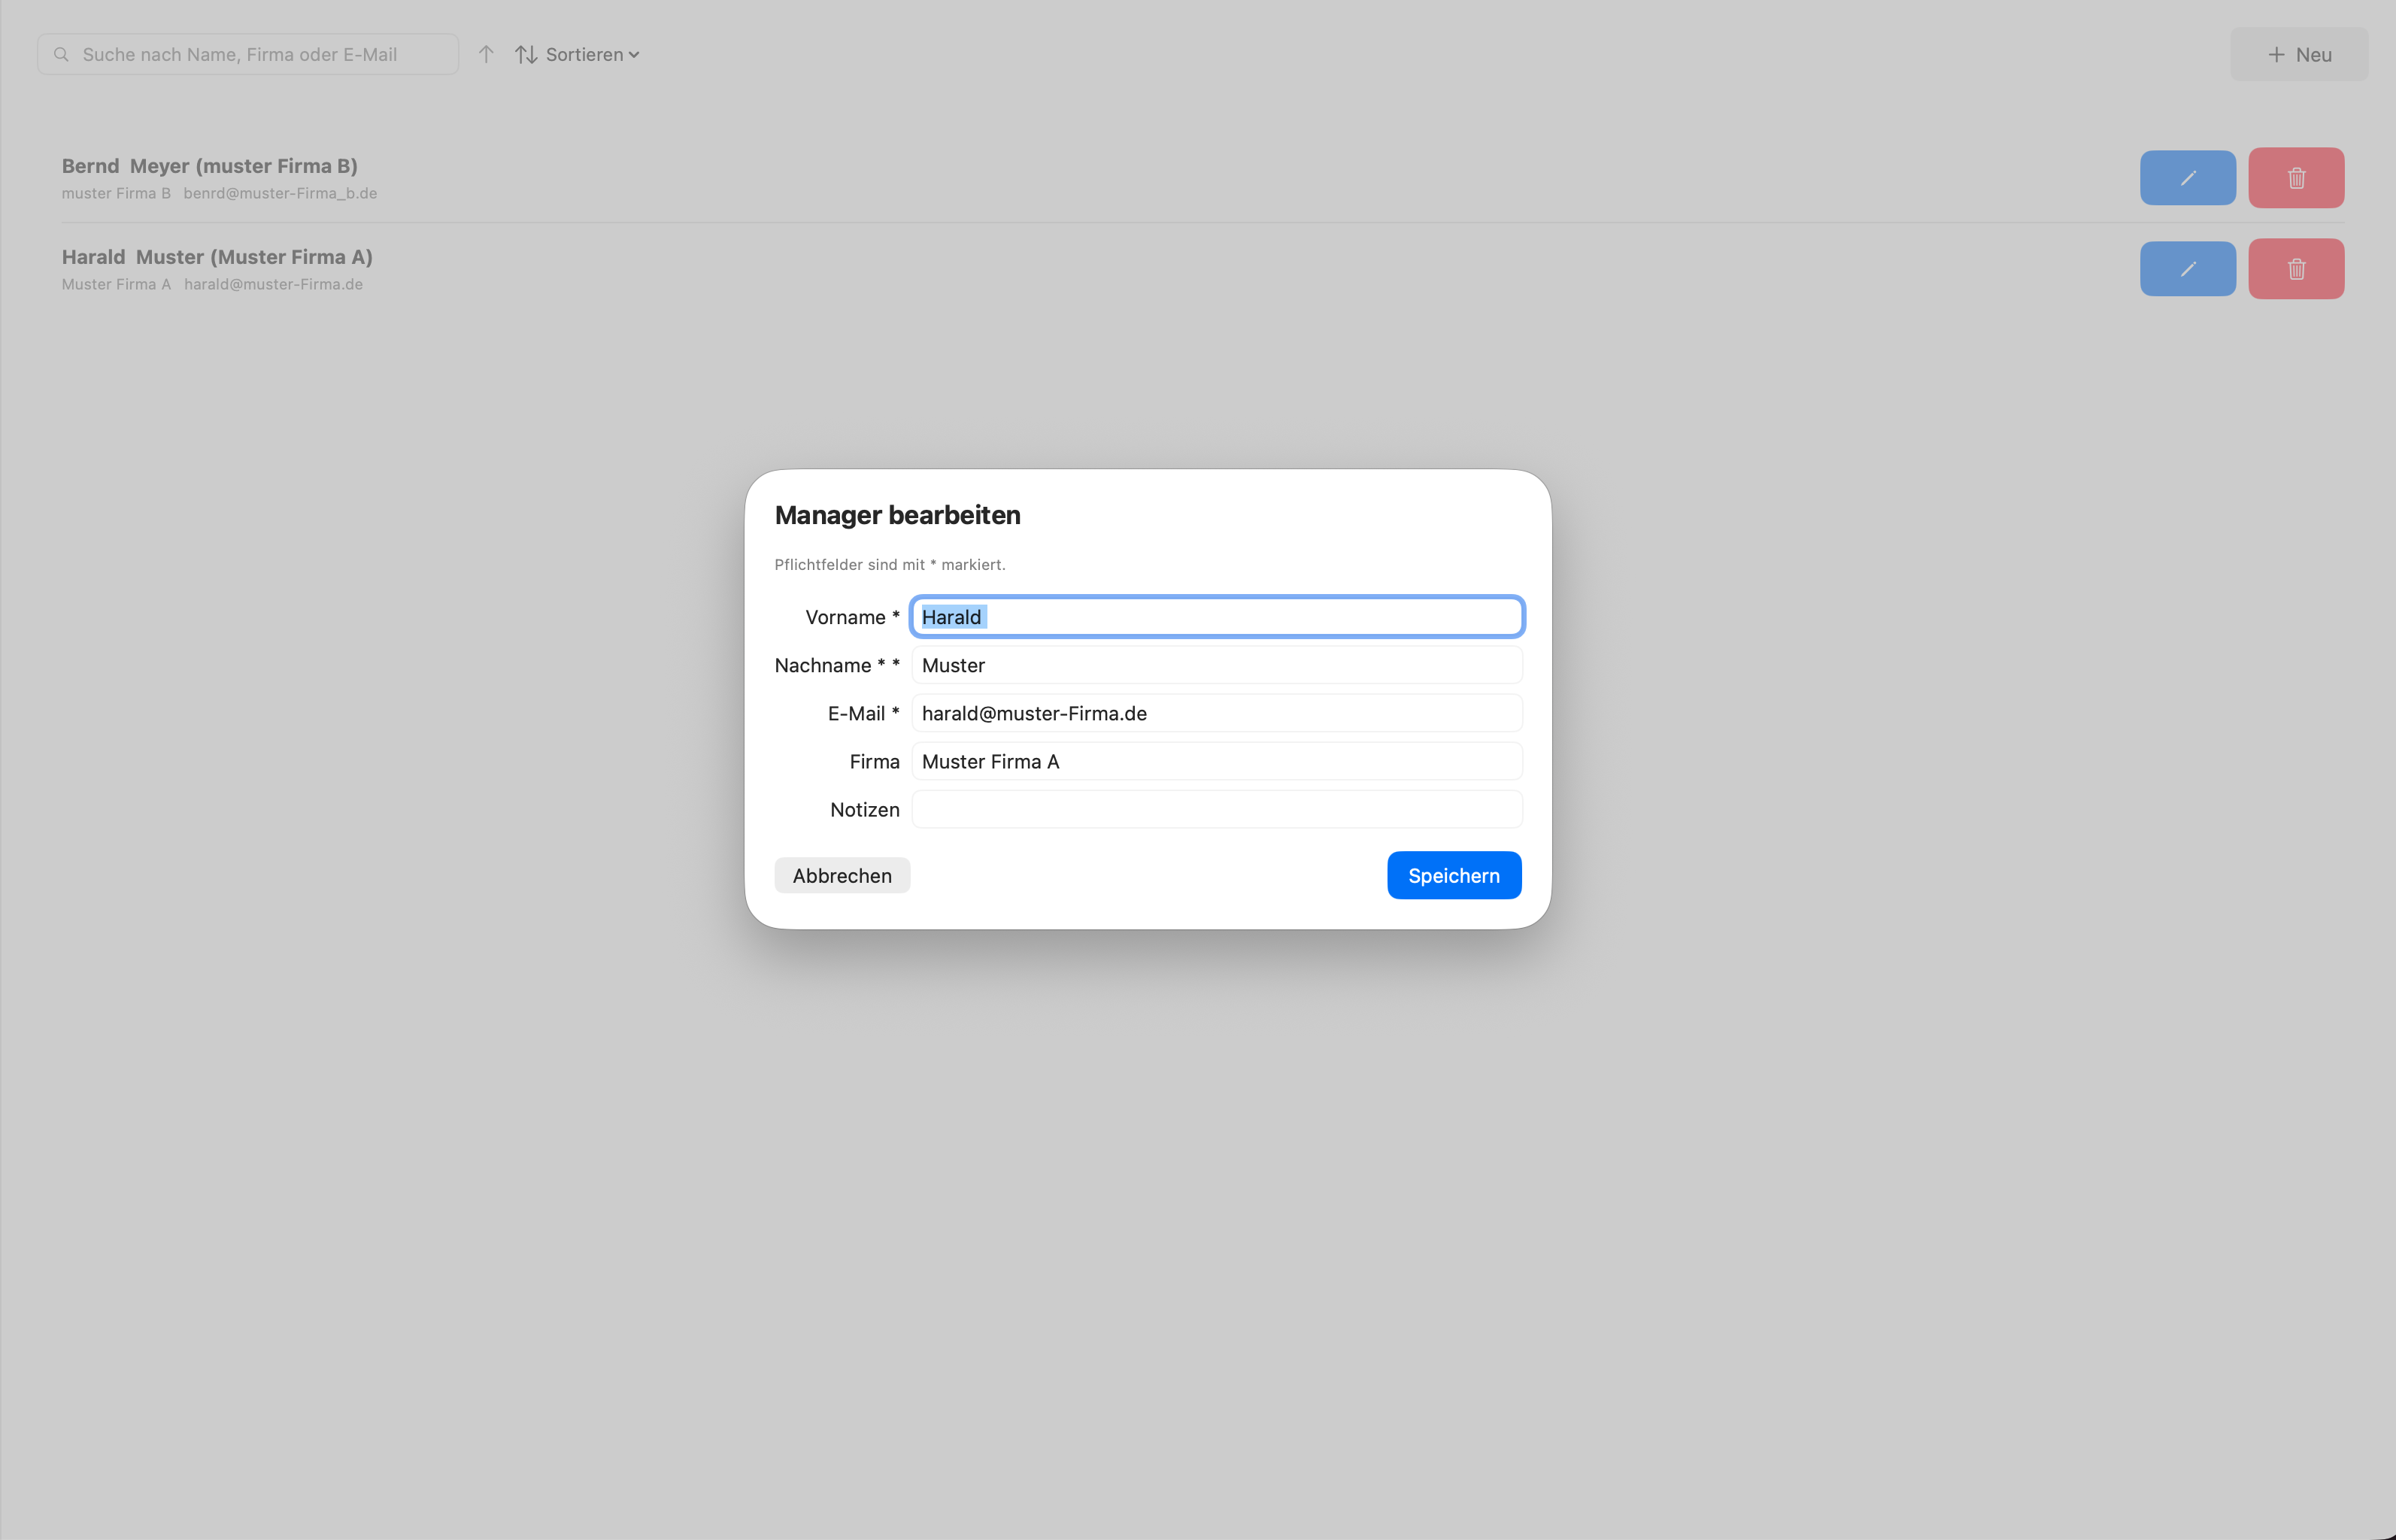Open the Sortieren dropdown

(x=585, y=55)
